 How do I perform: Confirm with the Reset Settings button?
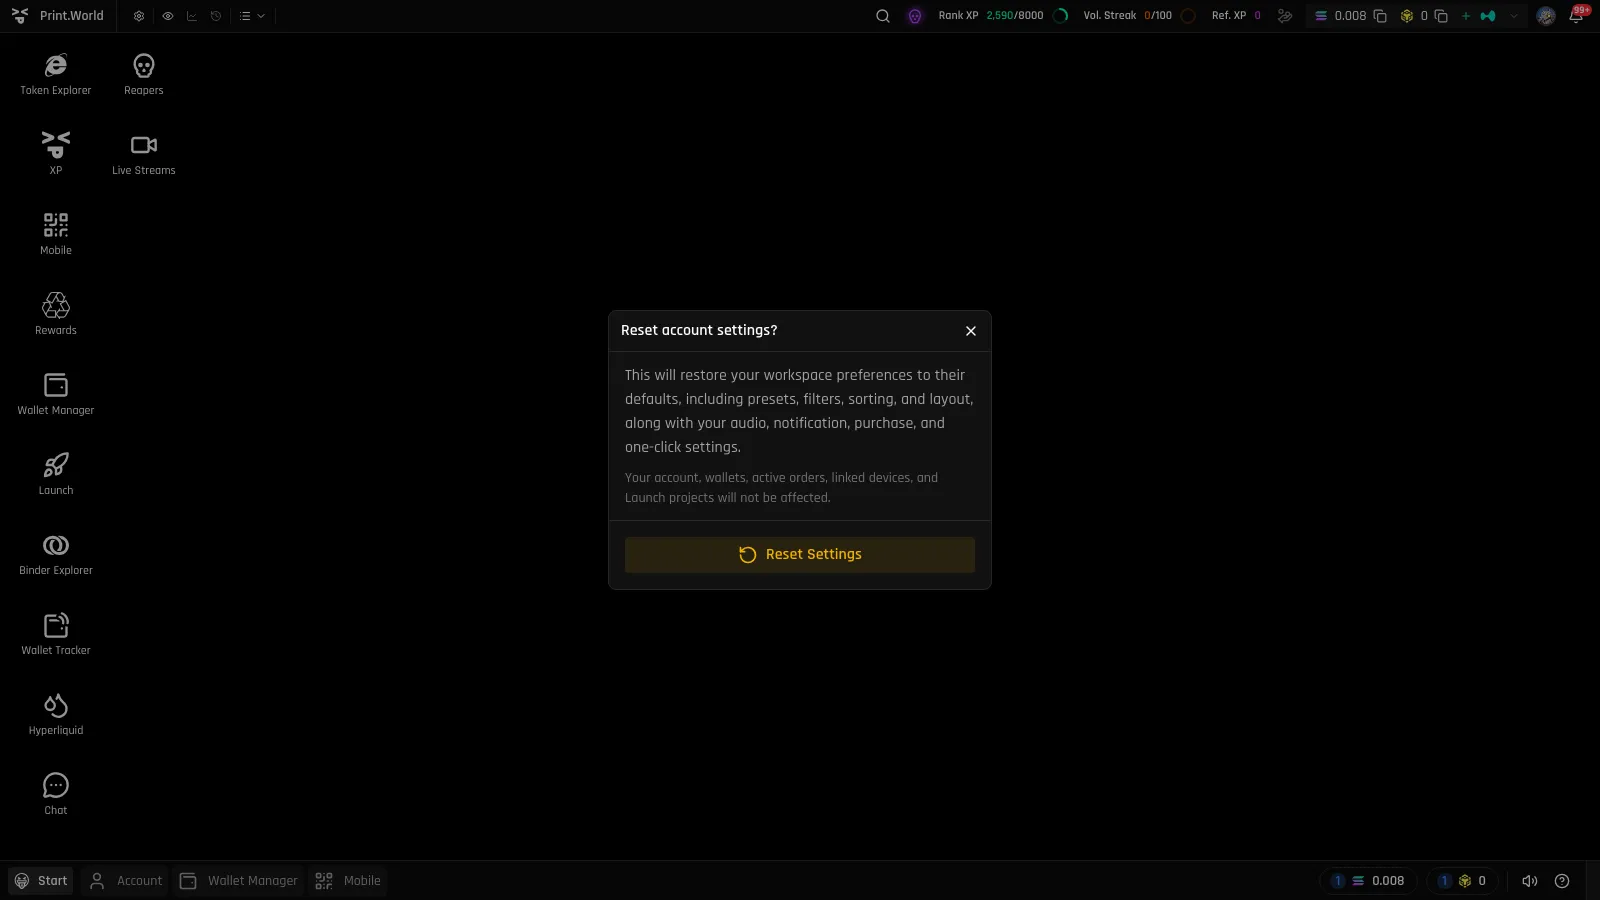[800, 555]
